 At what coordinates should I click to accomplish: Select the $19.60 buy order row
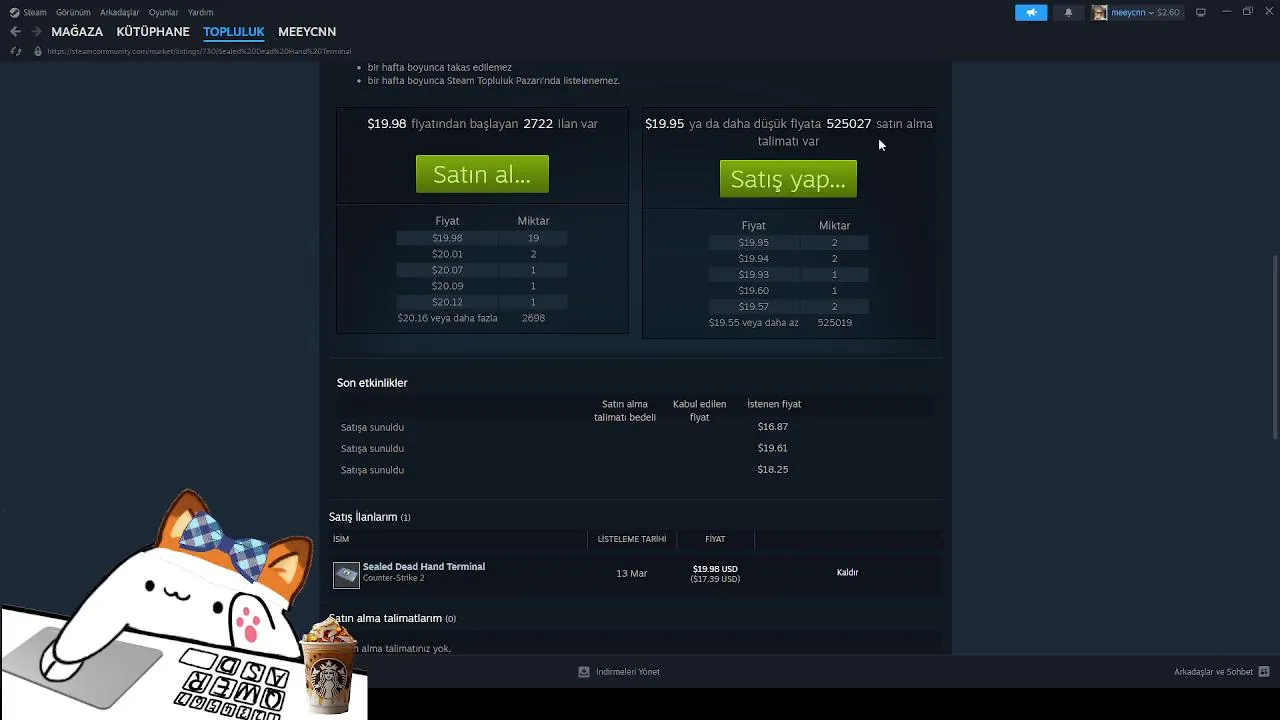789,291
